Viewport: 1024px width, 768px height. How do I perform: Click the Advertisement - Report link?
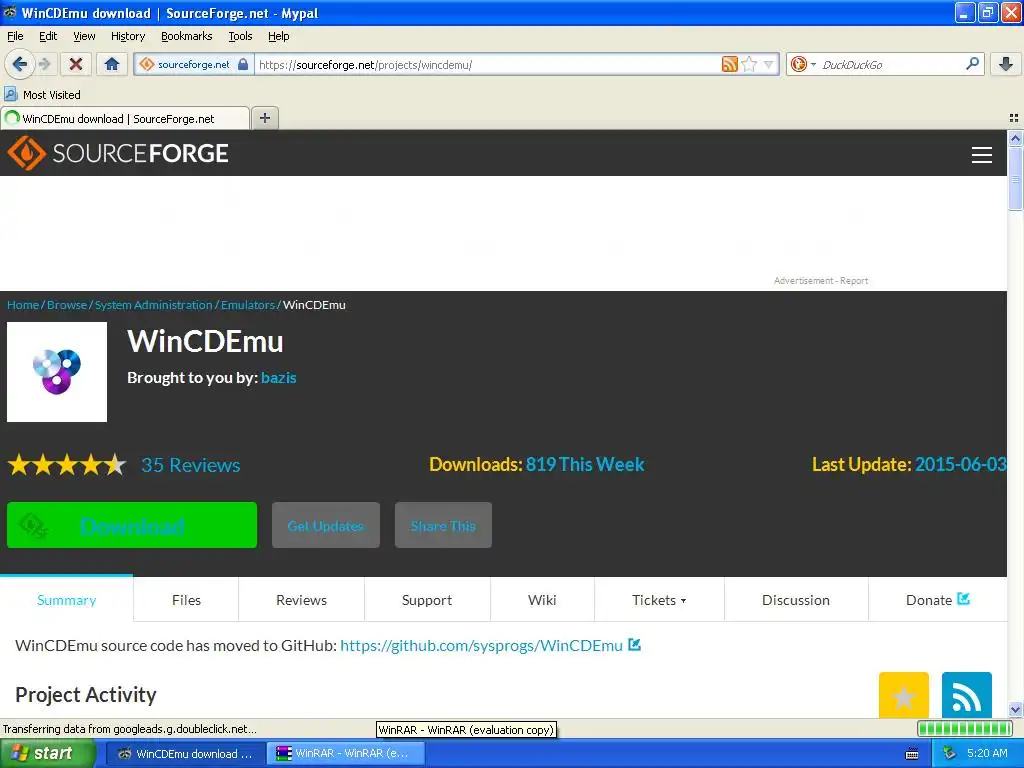point(821,281)
